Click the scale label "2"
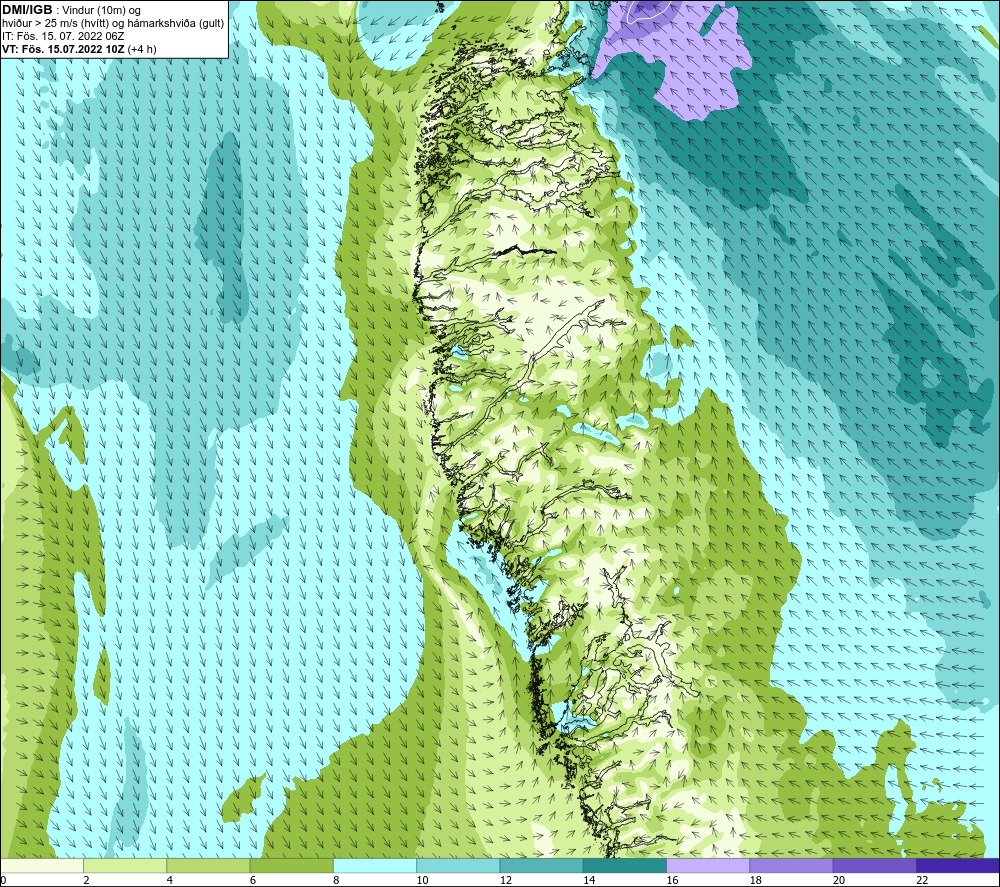 pos(86,880)
